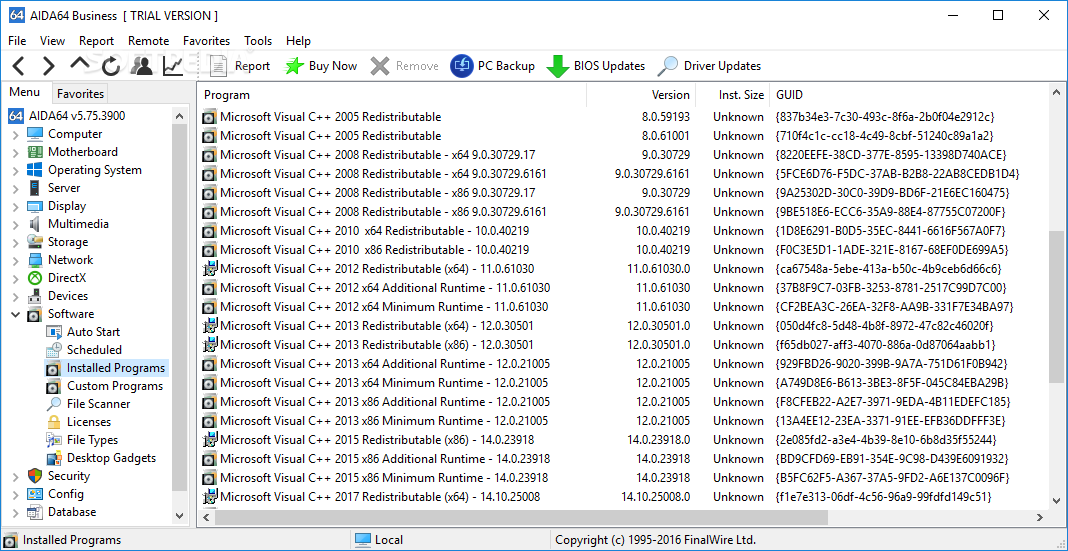
Task: Click the Local status bar entry
Action: 379,540
